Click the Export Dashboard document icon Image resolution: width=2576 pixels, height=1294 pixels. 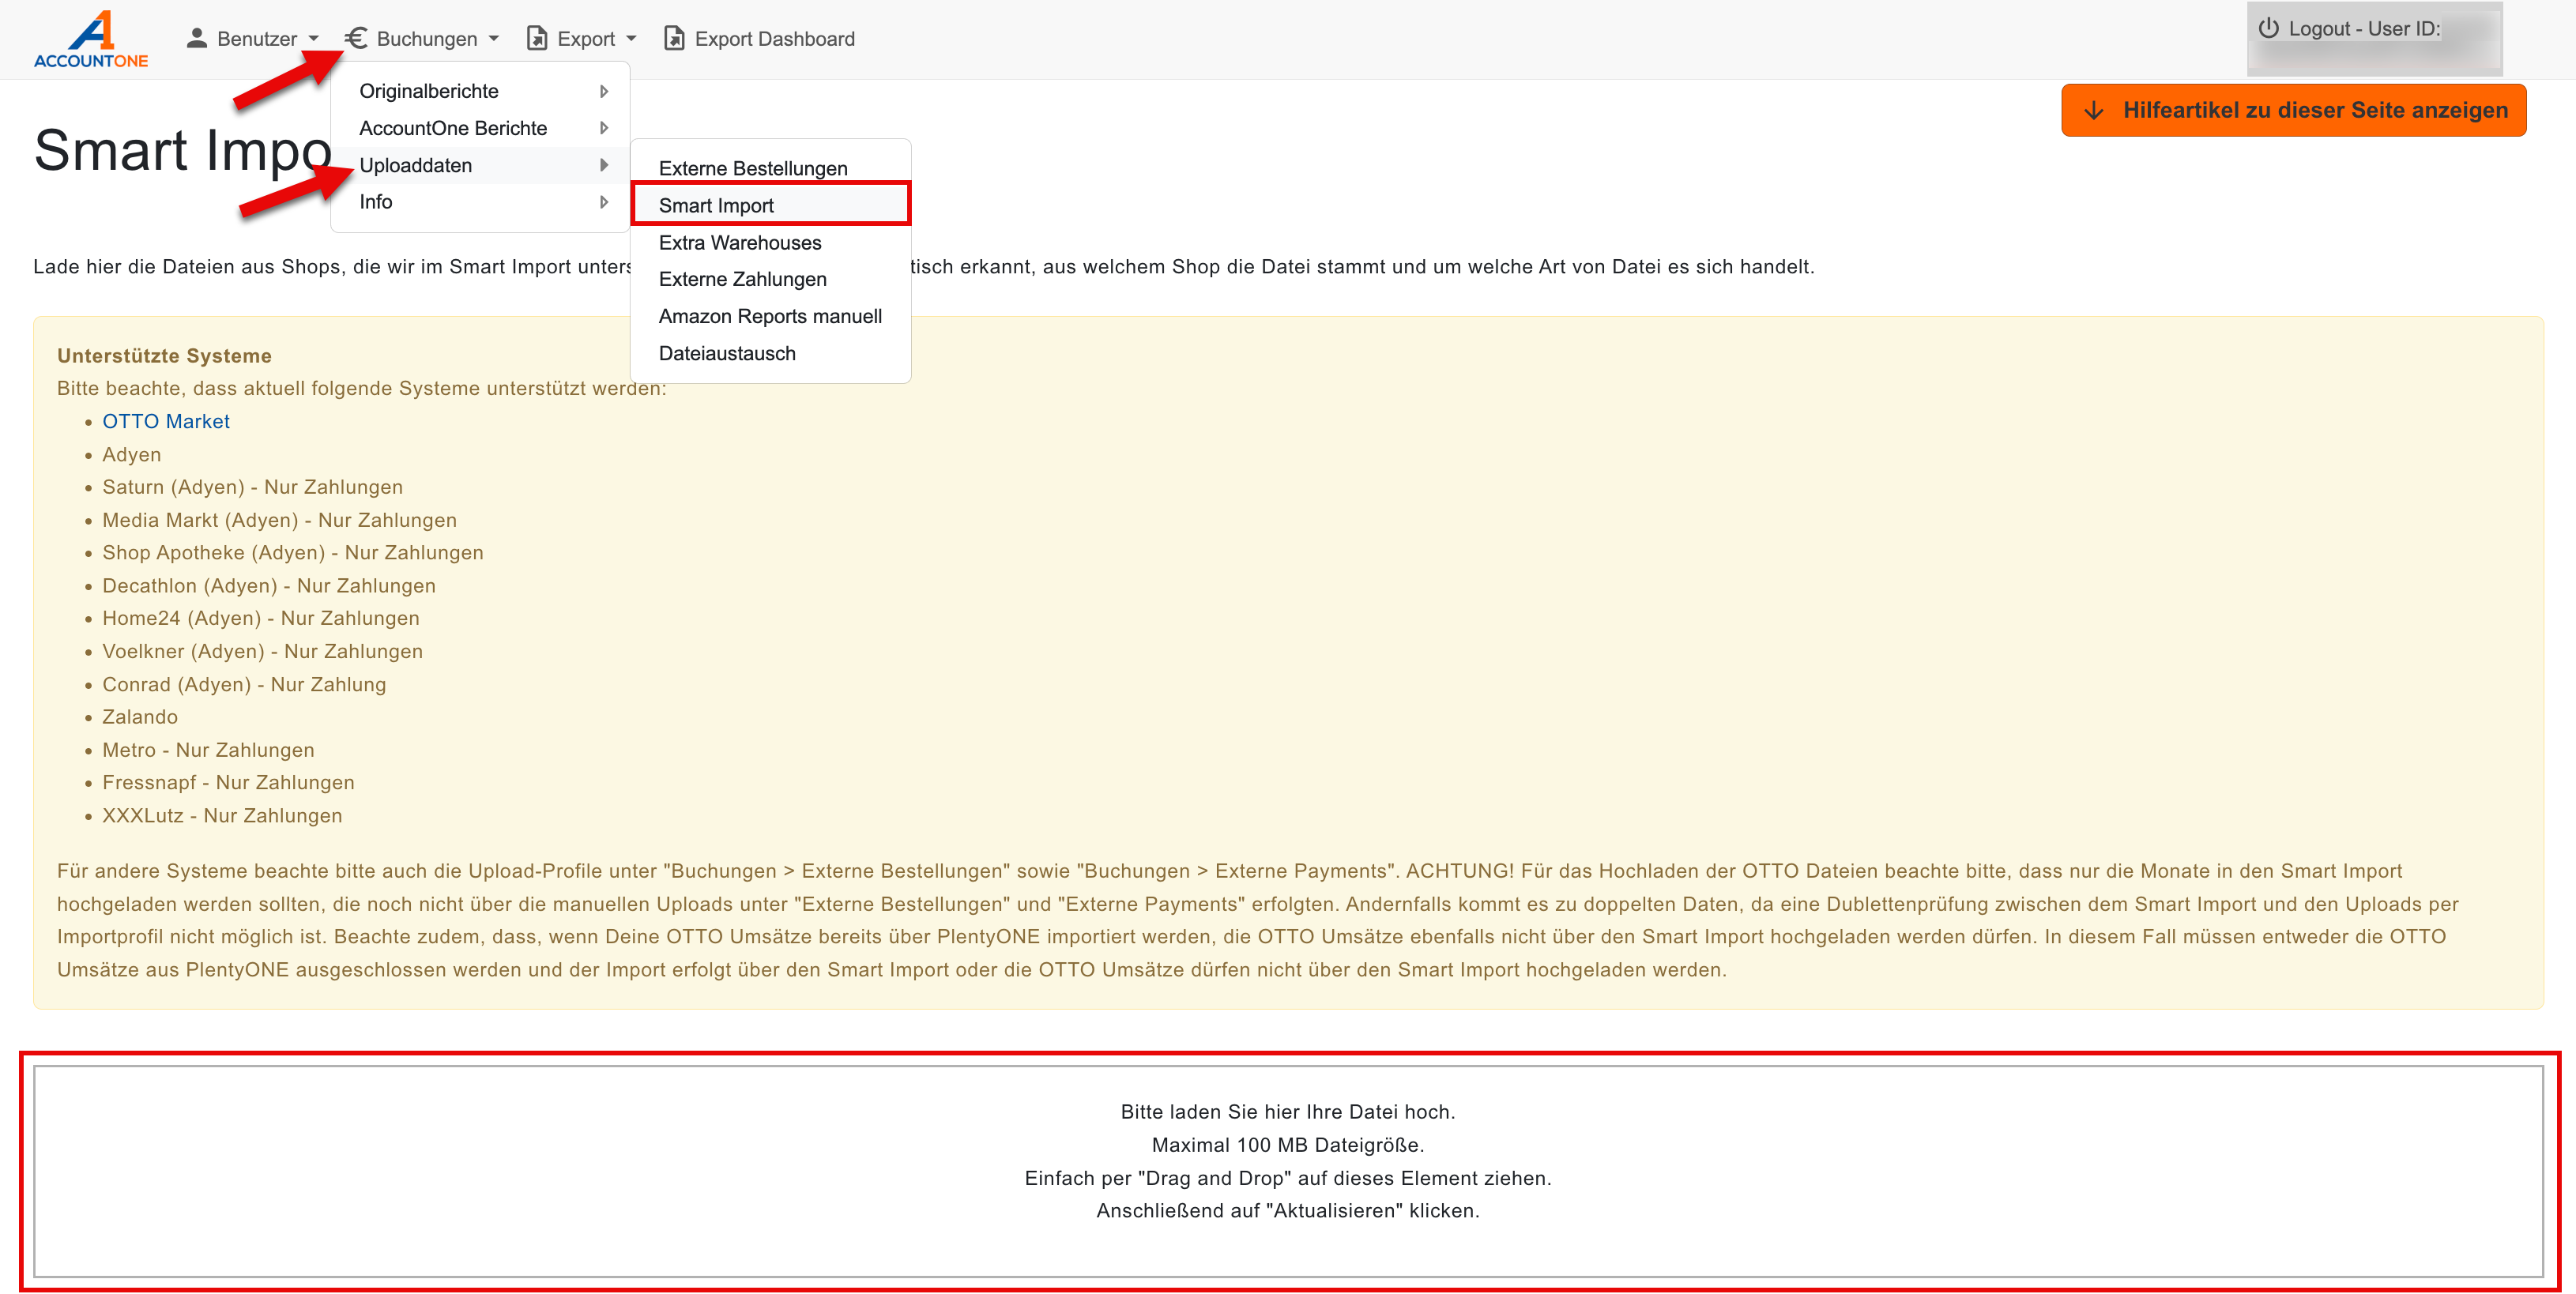pos(675,38)
